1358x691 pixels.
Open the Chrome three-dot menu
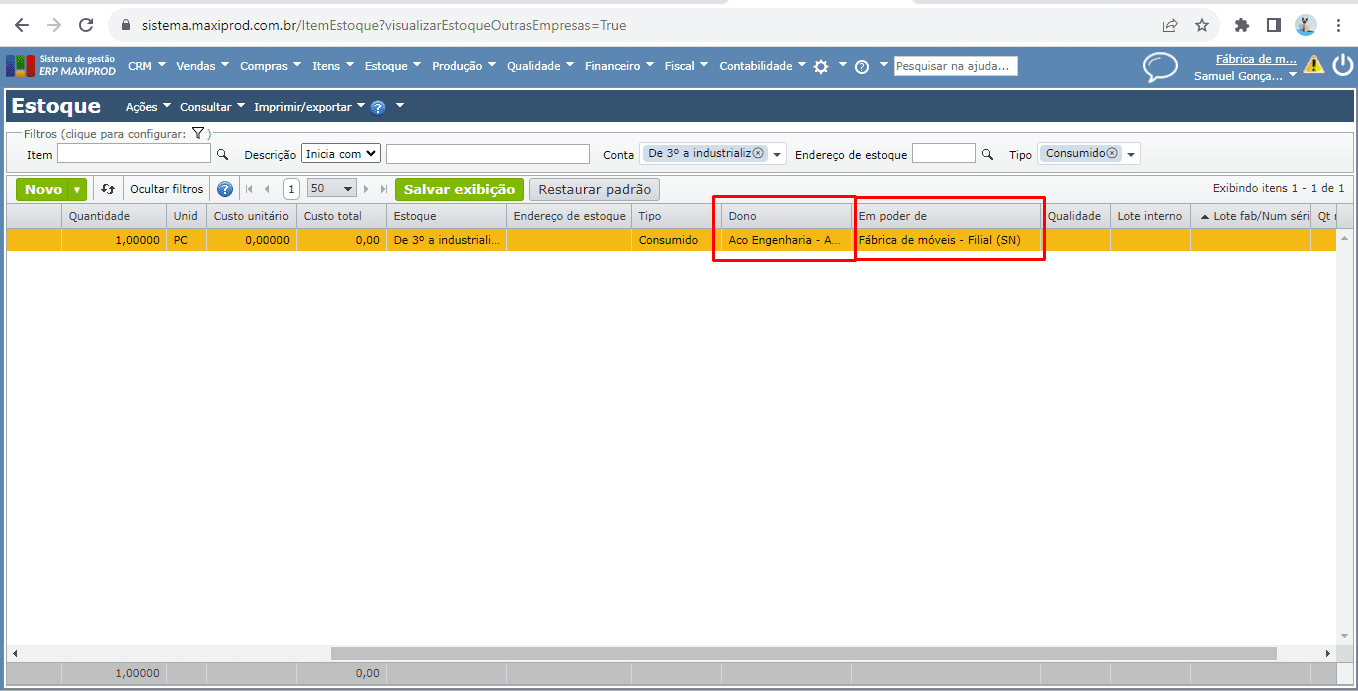(x=1338, y=25)
